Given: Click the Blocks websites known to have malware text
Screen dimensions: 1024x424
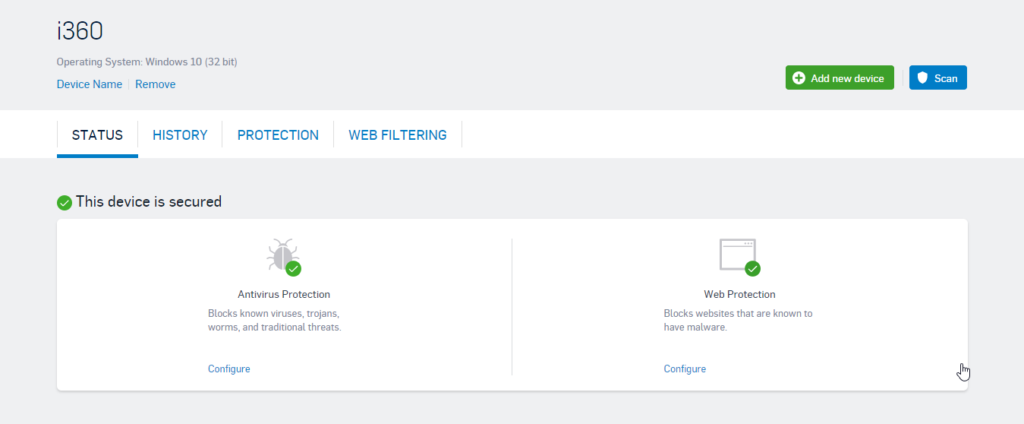Looking at the screenshot, I should point(738,320).
